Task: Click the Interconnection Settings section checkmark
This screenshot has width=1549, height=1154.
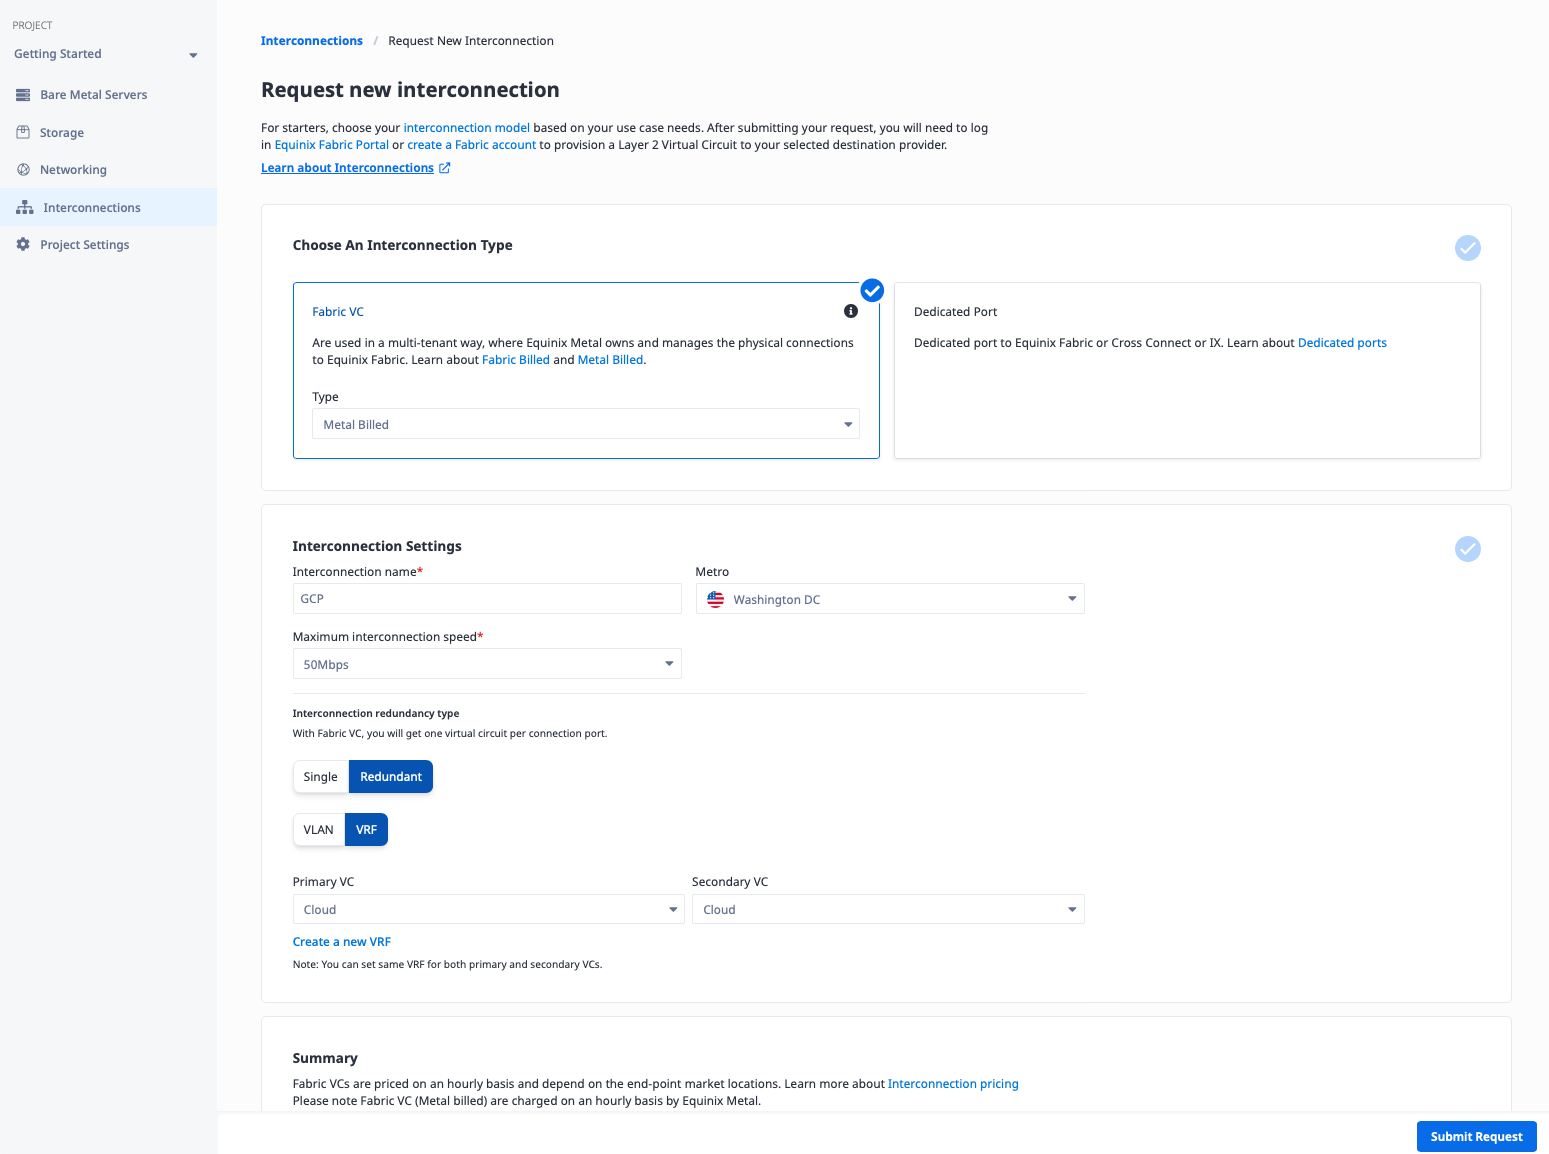Action: tap(1467, 548)
